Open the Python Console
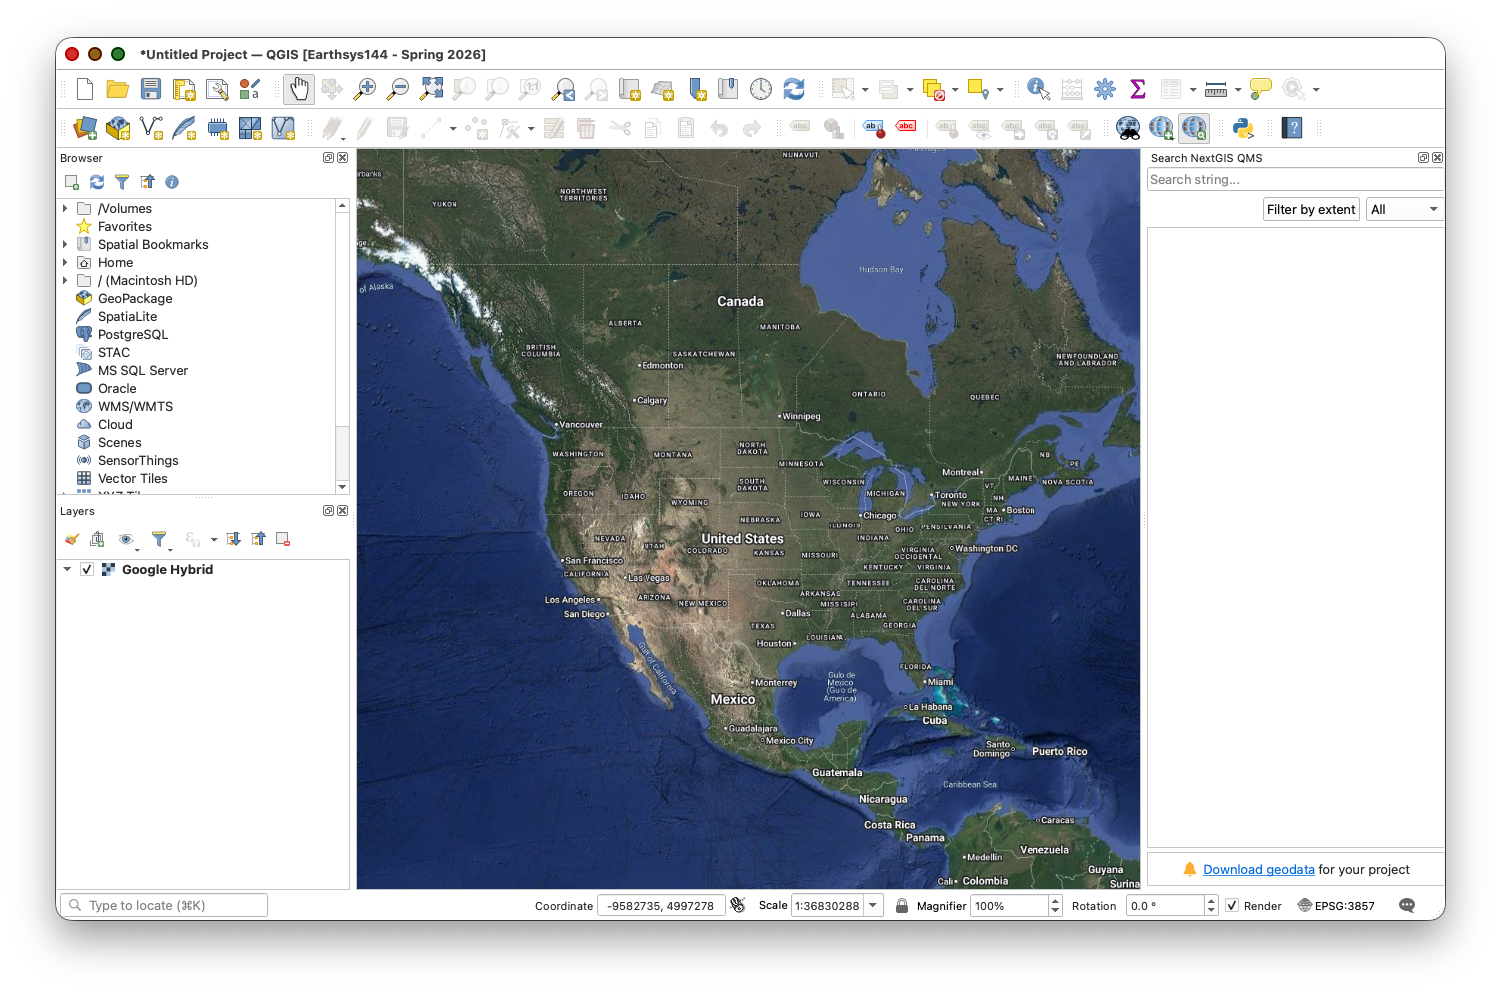Viewport: 1501px width, 994px height. [x=1243, y=128]
